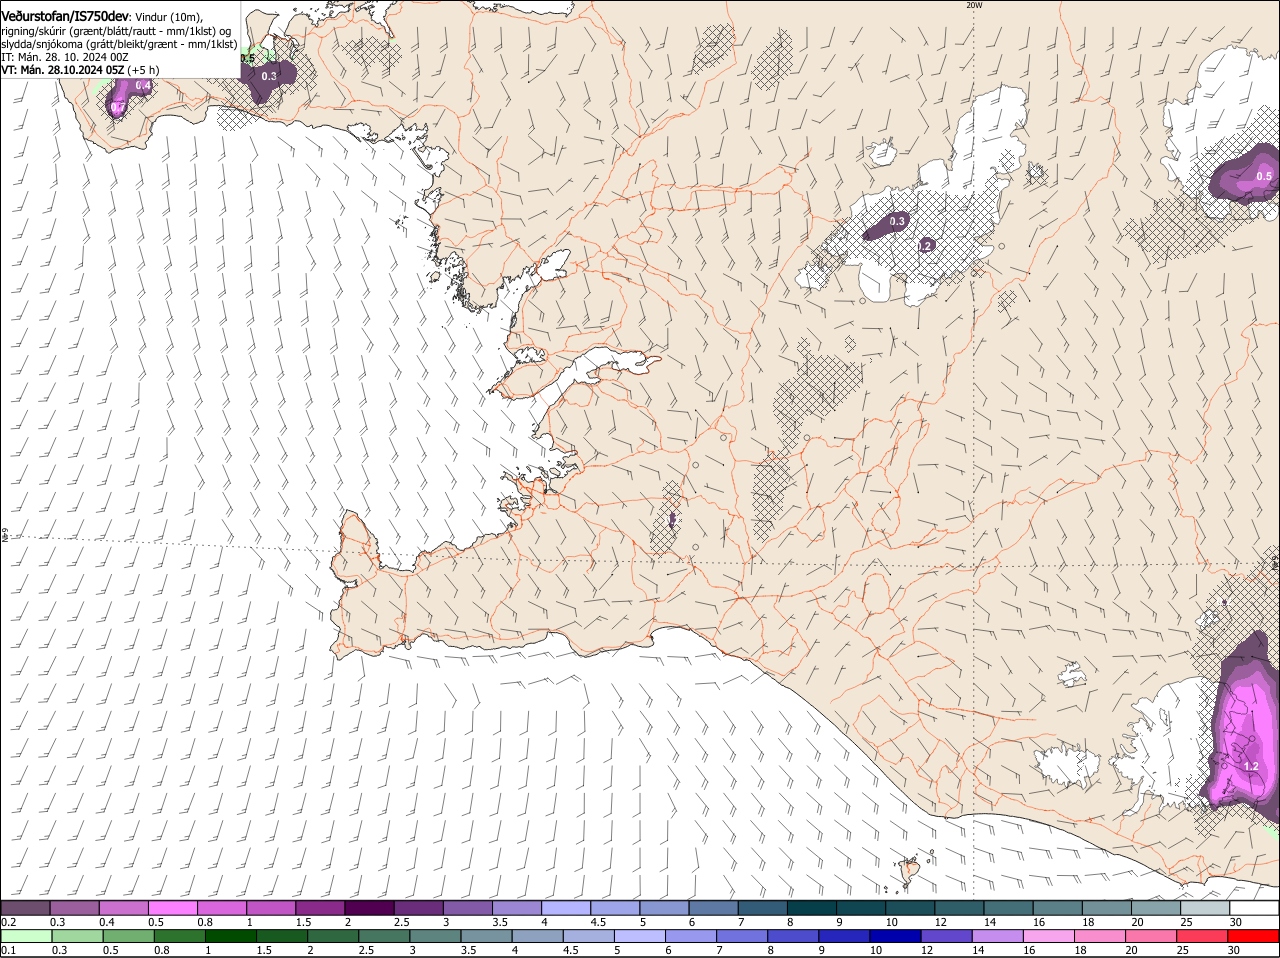Click the 0.5 value in the purple blob at right edge
Image resolution: width=1280 pixels, height=958 pixels.
[x=1264, y=176]
